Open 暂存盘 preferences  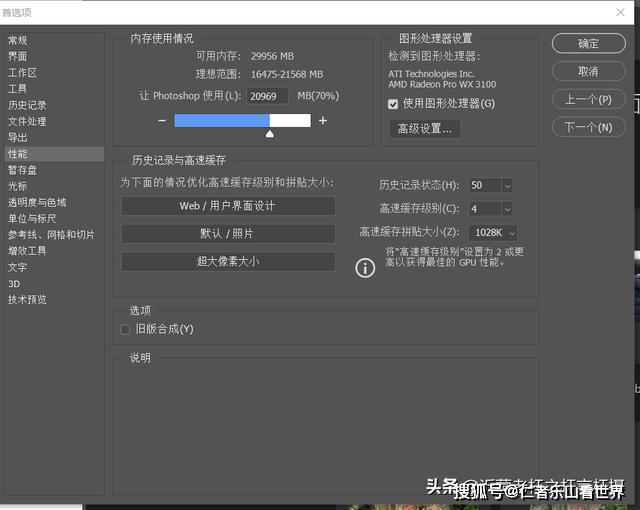[22, 170]
